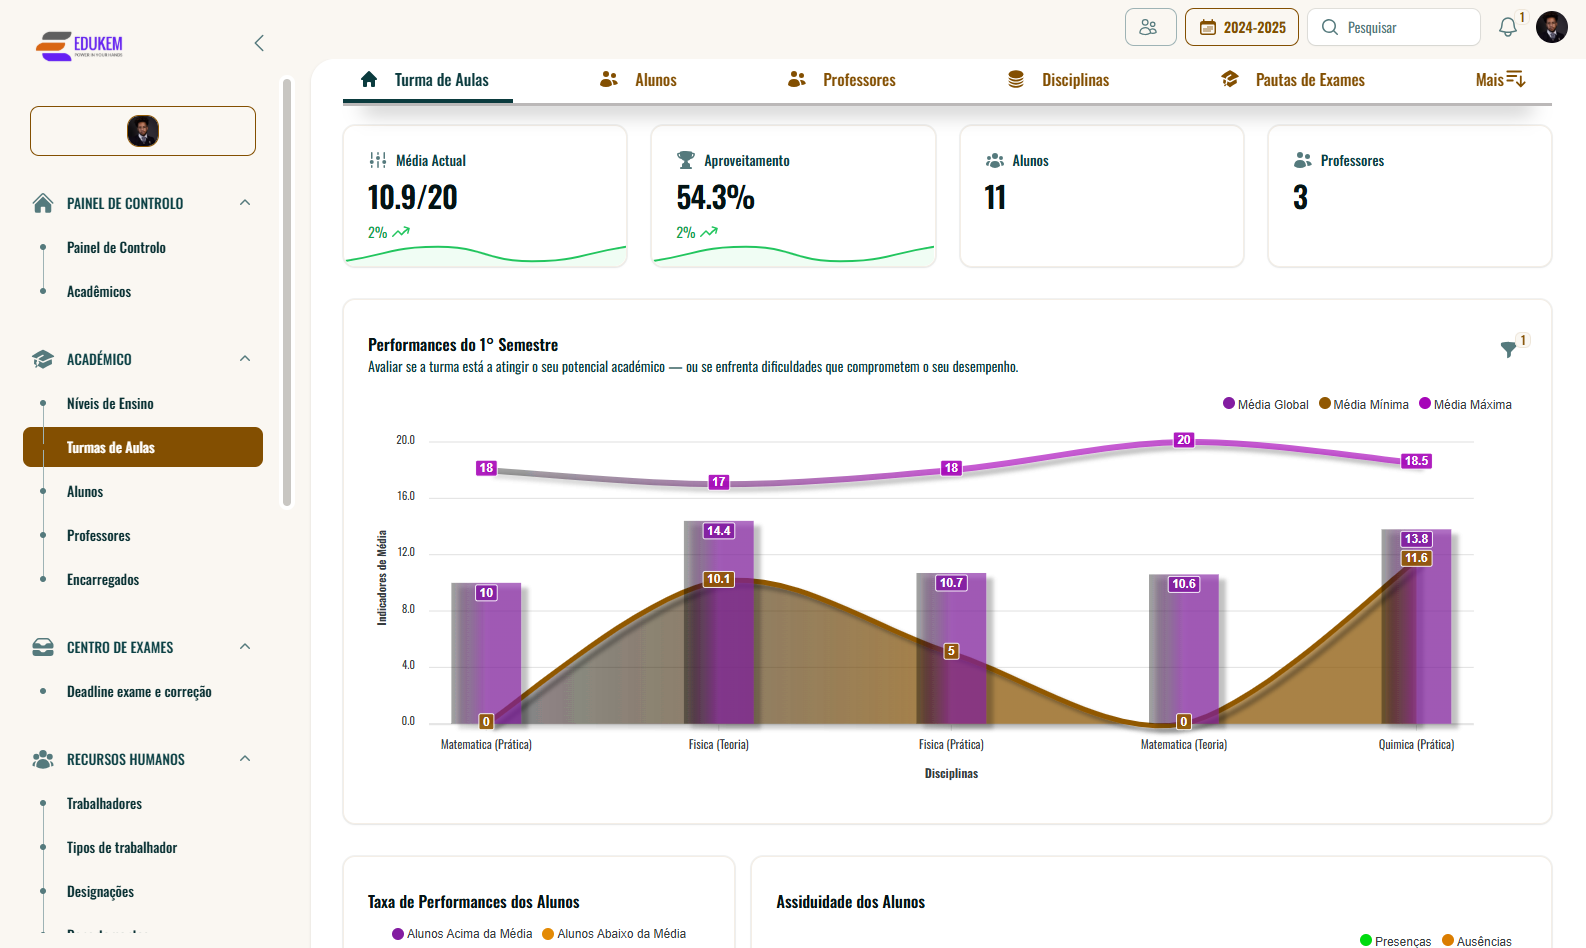
Task: Open the Mais overflow menu
Action: [1499, 80]
